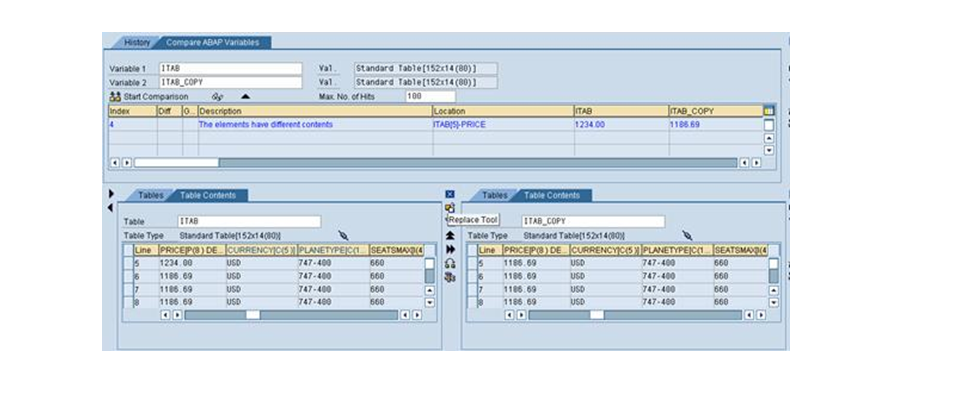Click the double right-arrow icon between tables

click(x=450, y=248)
